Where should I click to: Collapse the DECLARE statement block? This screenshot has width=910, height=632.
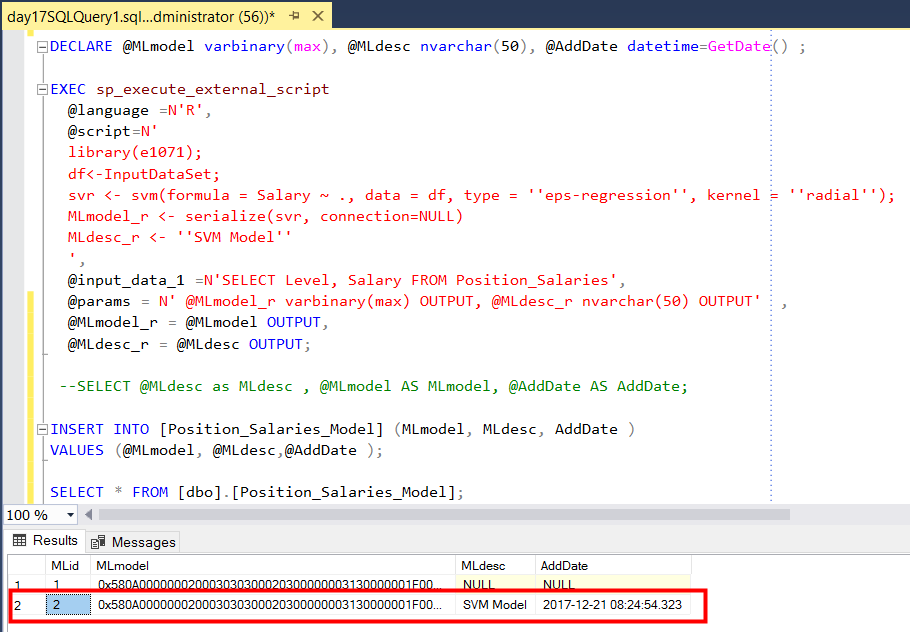pos(42,46)
